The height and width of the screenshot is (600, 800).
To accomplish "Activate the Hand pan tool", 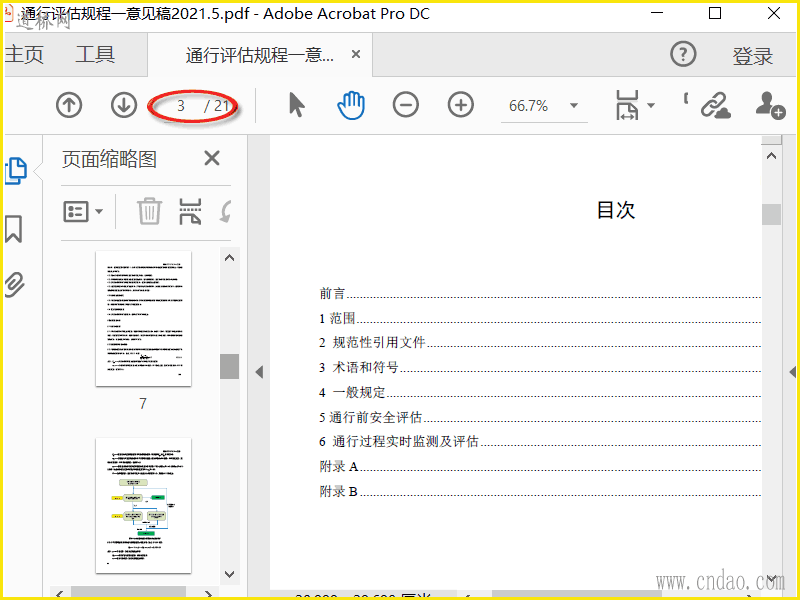I will point(351,105).
